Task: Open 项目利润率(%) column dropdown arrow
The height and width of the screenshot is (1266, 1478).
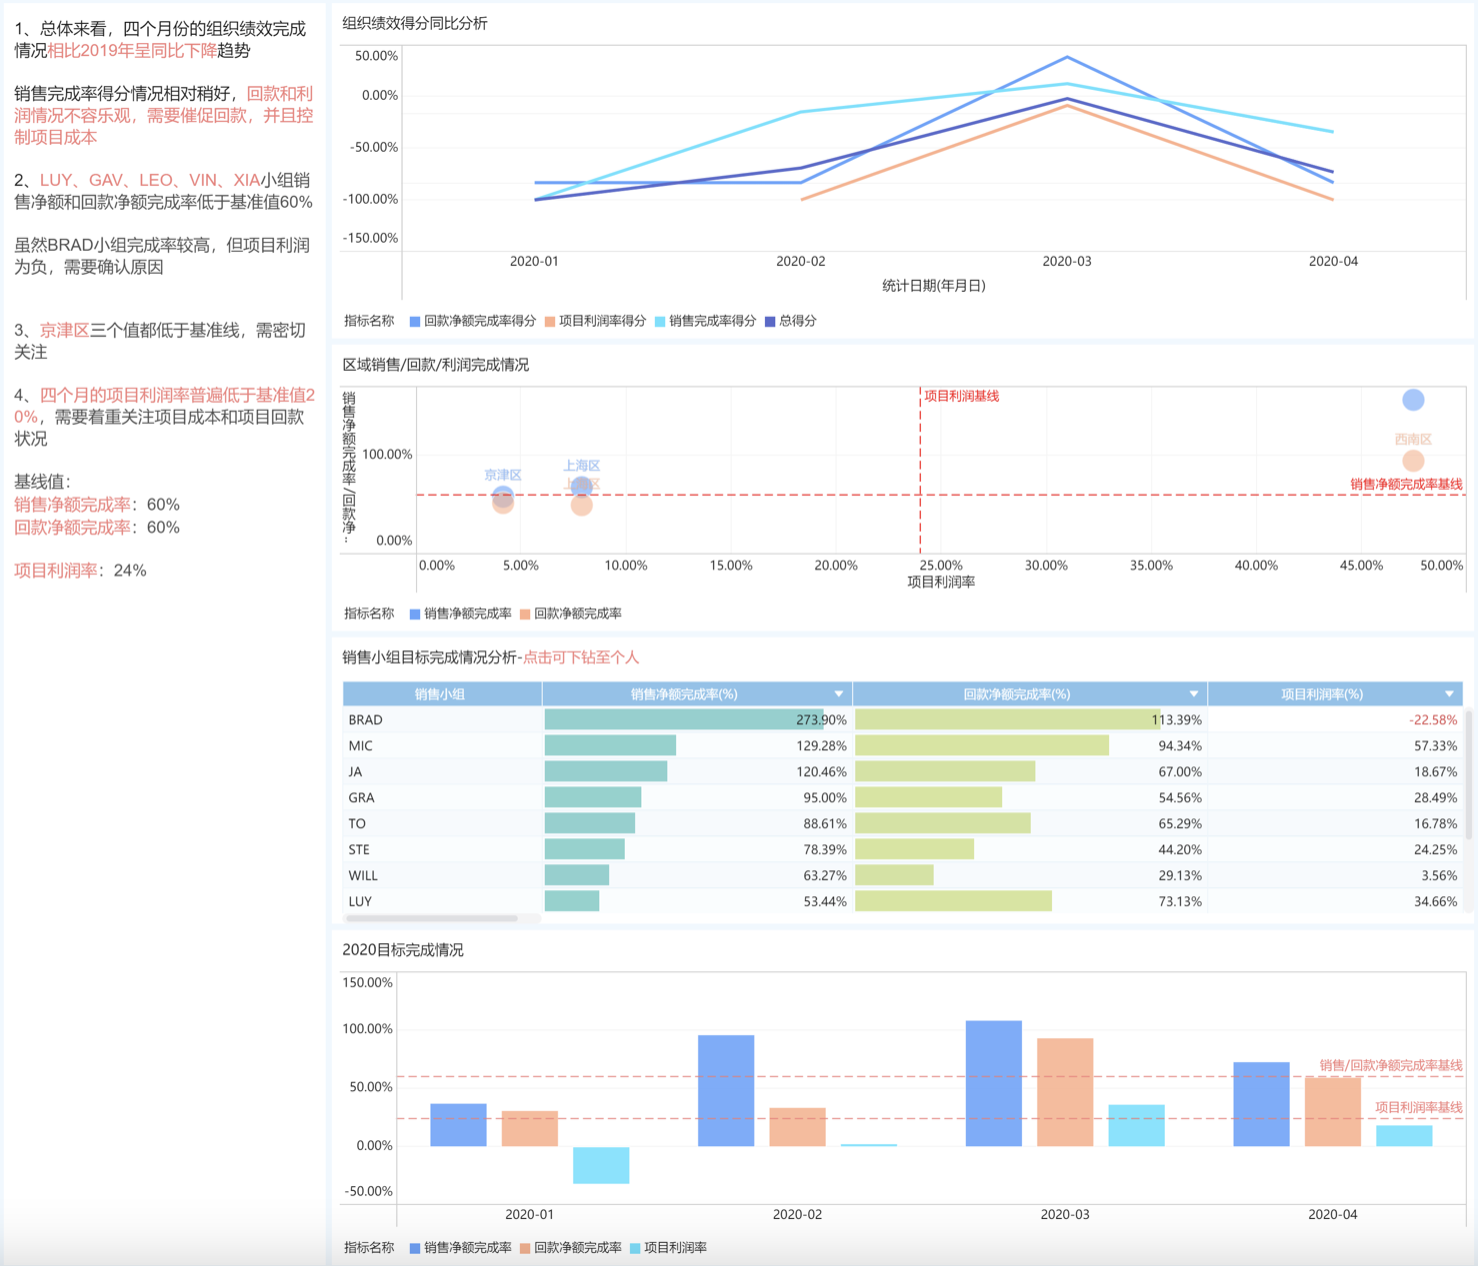Action: click(1449, 694)
